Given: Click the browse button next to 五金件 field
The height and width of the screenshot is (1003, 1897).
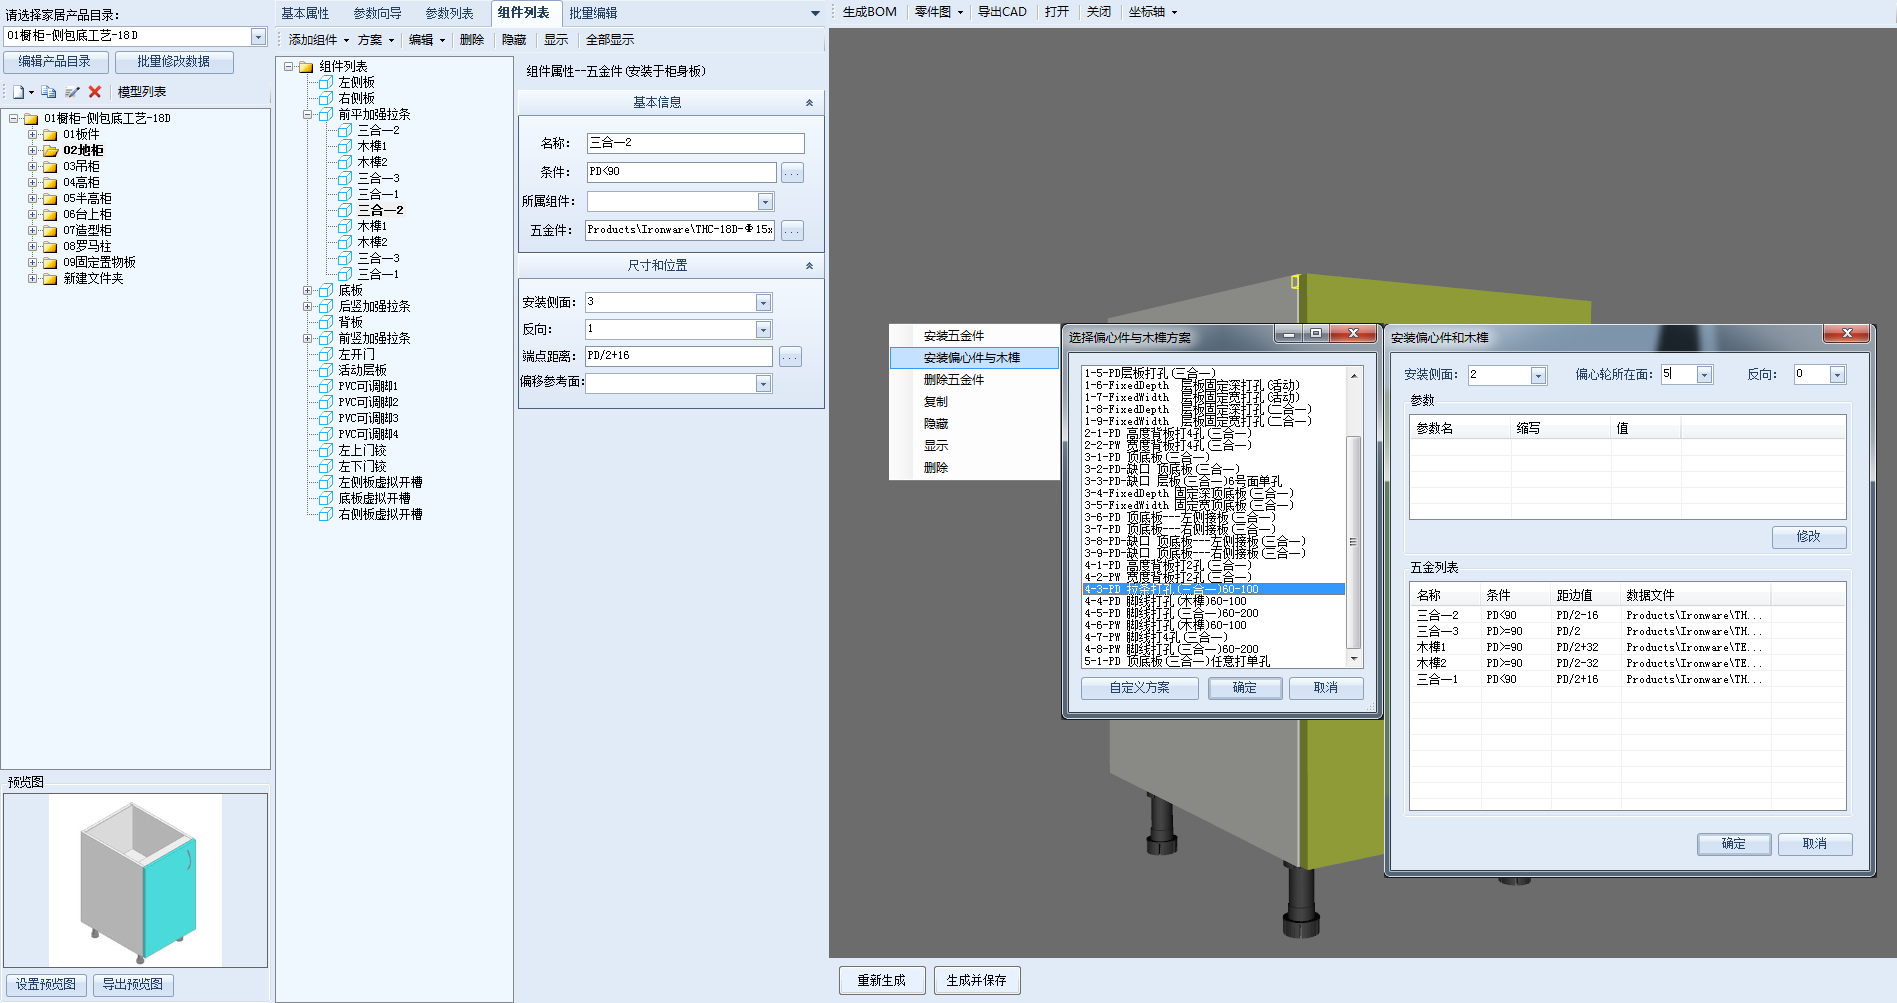Looking at the screenshot, I should [792, 231].
